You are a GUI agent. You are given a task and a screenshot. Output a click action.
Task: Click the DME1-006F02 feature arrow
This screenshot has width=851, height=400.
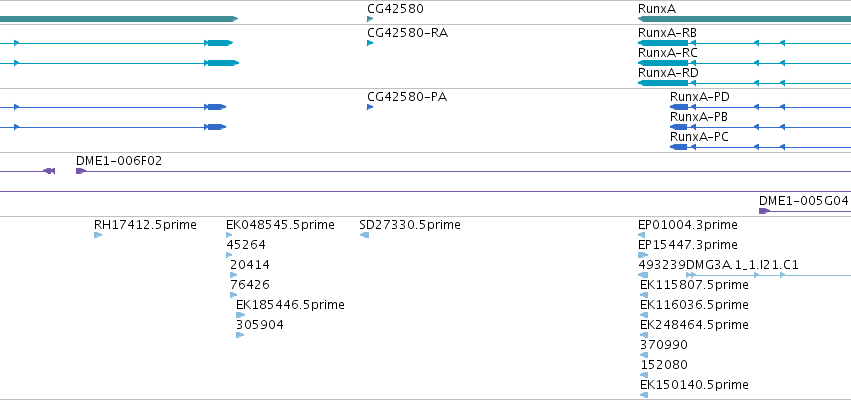pyautogui.click(x=81, y=171)
